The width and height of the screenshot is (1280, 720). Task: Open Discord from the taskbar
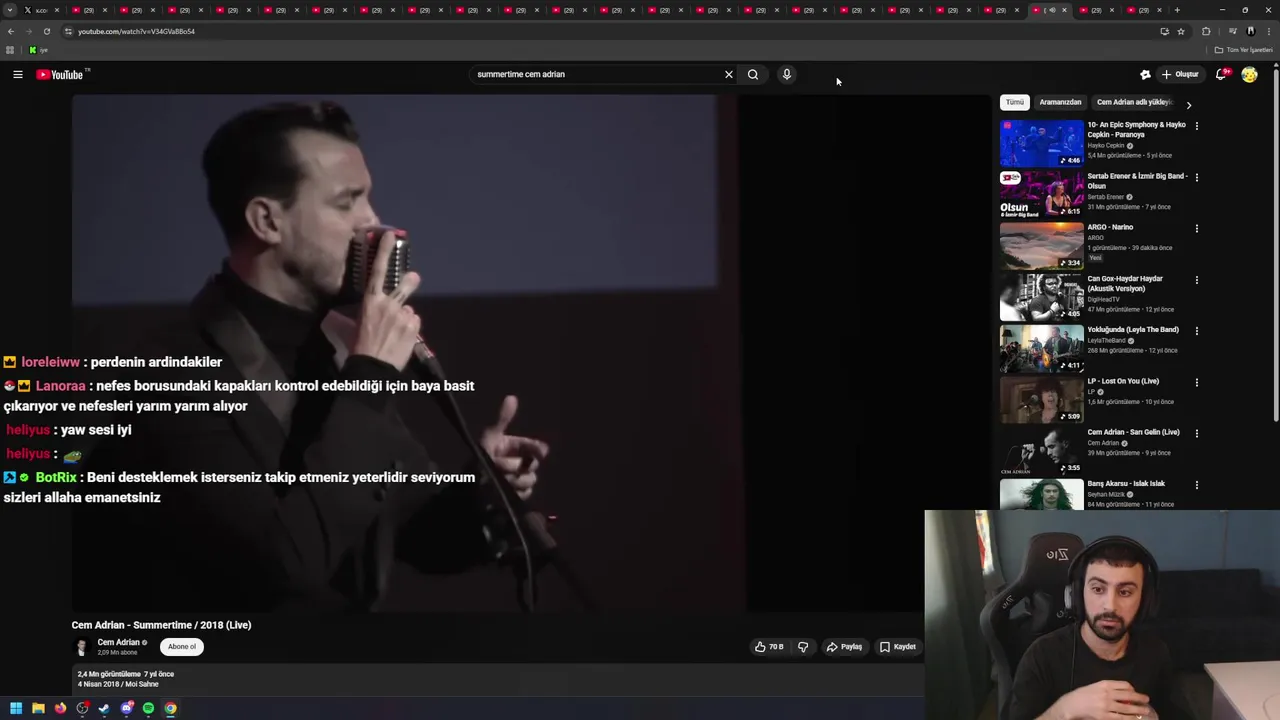coord(127,708)
